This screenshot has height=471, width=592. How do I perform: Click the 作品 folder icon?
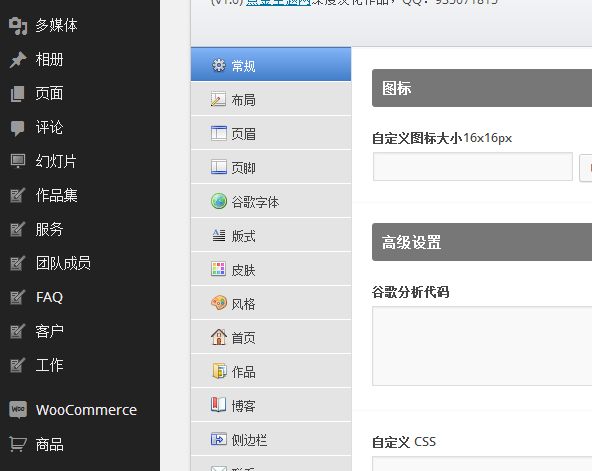tap(219, 371)
